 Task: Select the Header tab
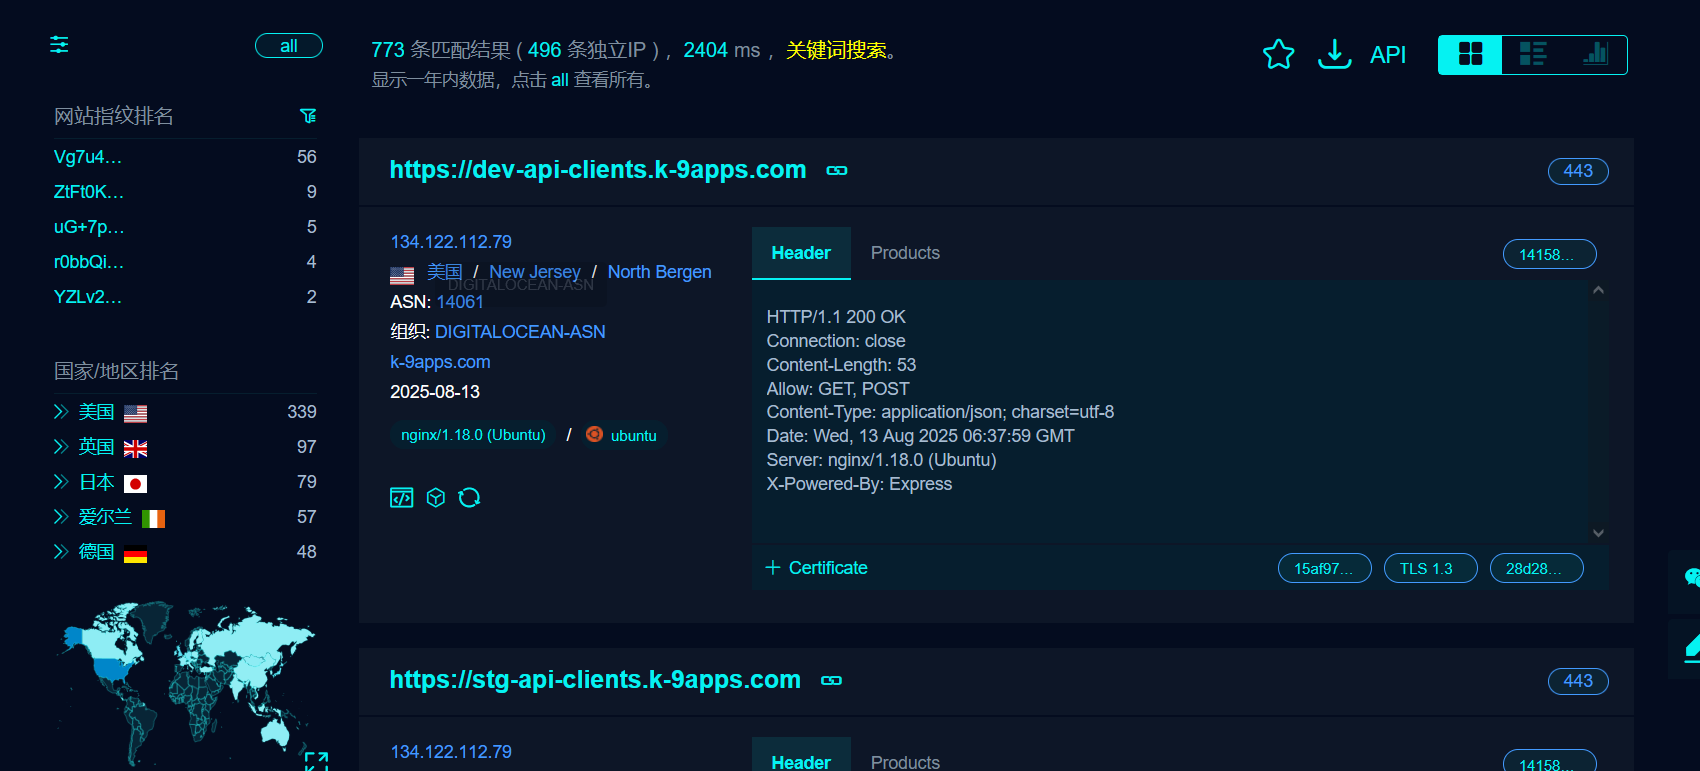coord(801,253)
